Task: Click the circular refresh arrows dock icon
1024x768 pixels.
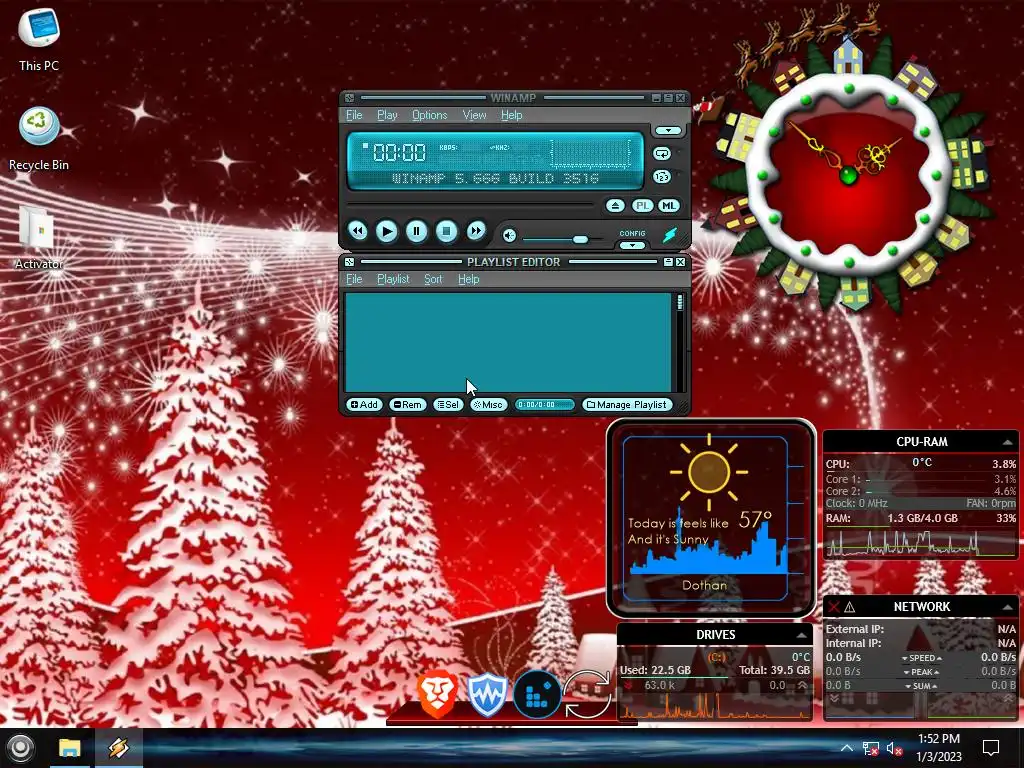Action: click(x=586, y=694)
